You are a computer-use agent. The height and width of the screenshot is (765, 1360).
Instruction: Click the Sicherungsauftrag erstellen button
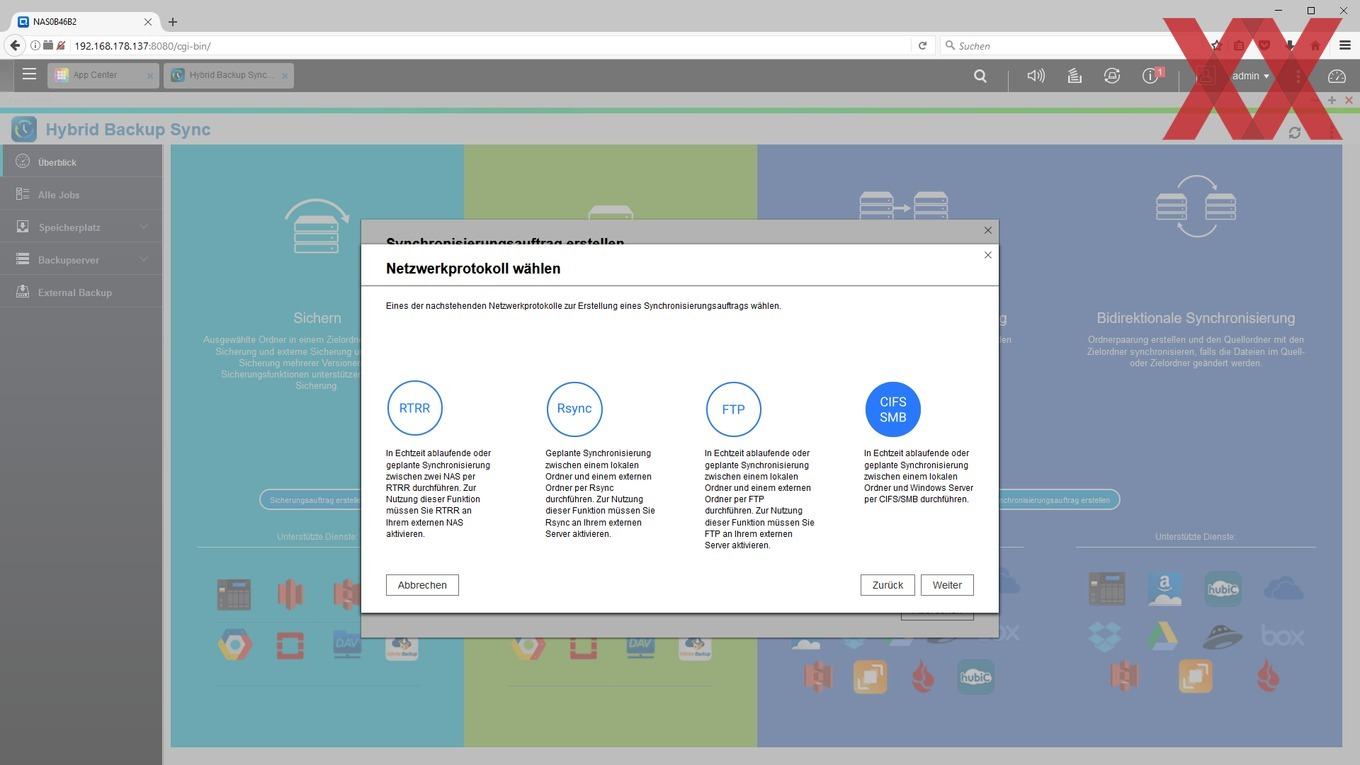coord(310,499)
